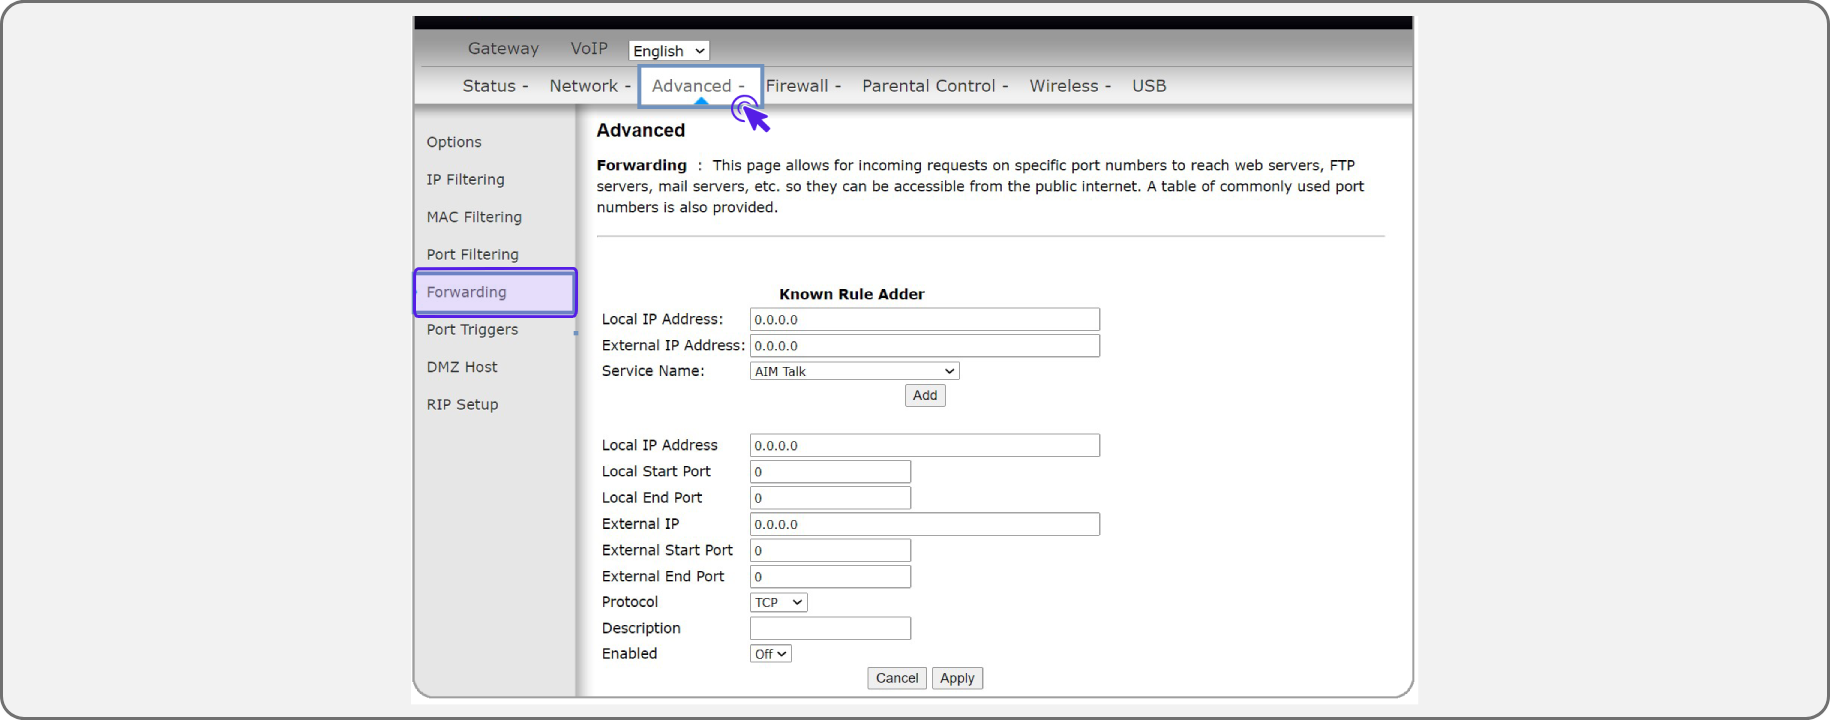1830x720 pixels.
Task: Open the Wireless menu
Action: pyautogui.click(x=1069, y=86)
